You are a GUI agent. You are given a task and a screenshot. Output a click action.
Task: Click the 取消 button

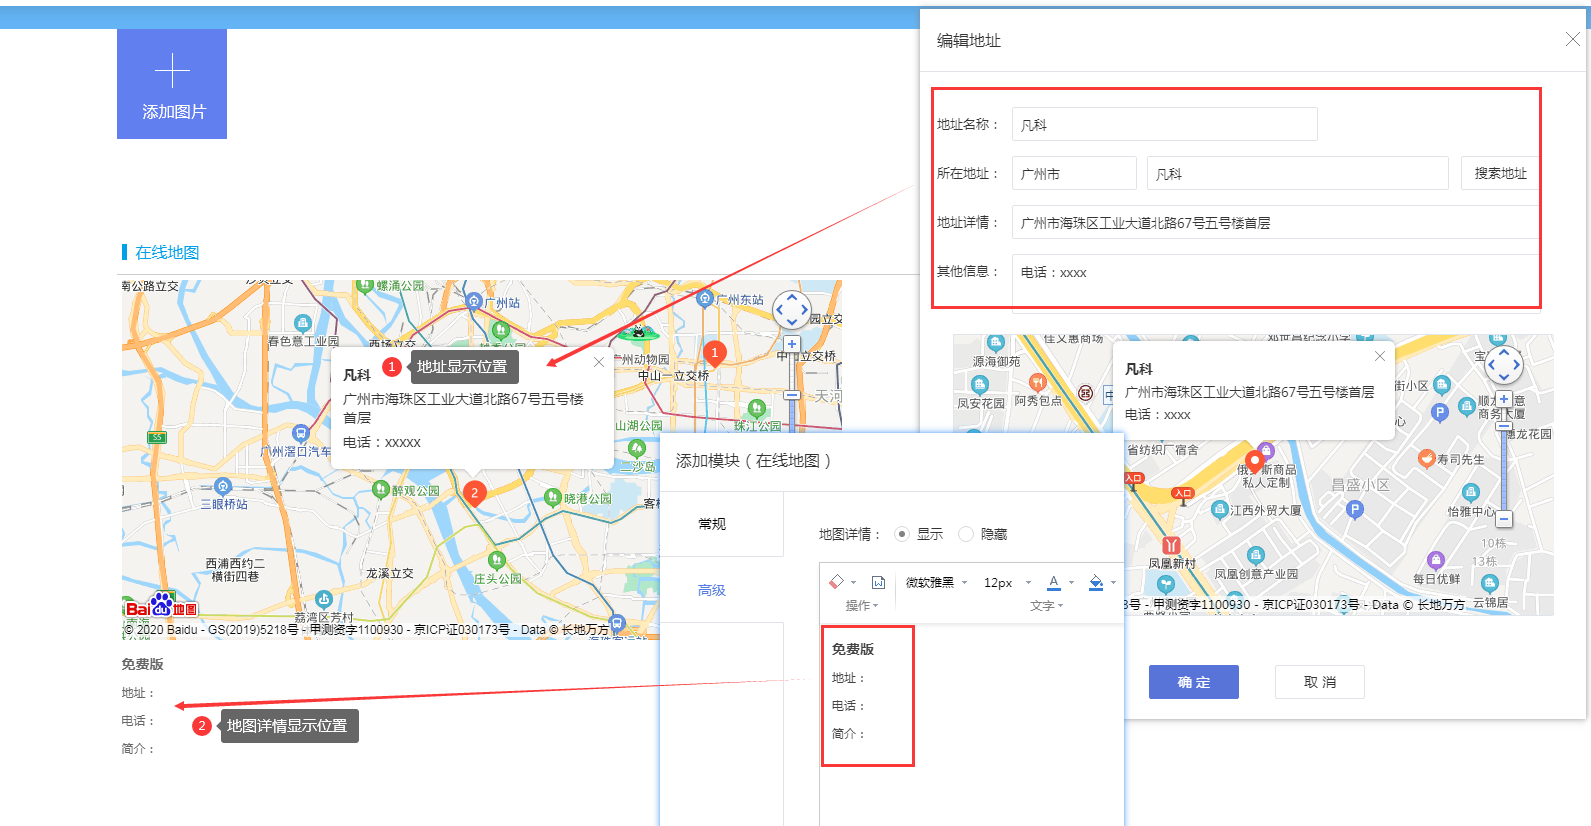point(1320,682)
